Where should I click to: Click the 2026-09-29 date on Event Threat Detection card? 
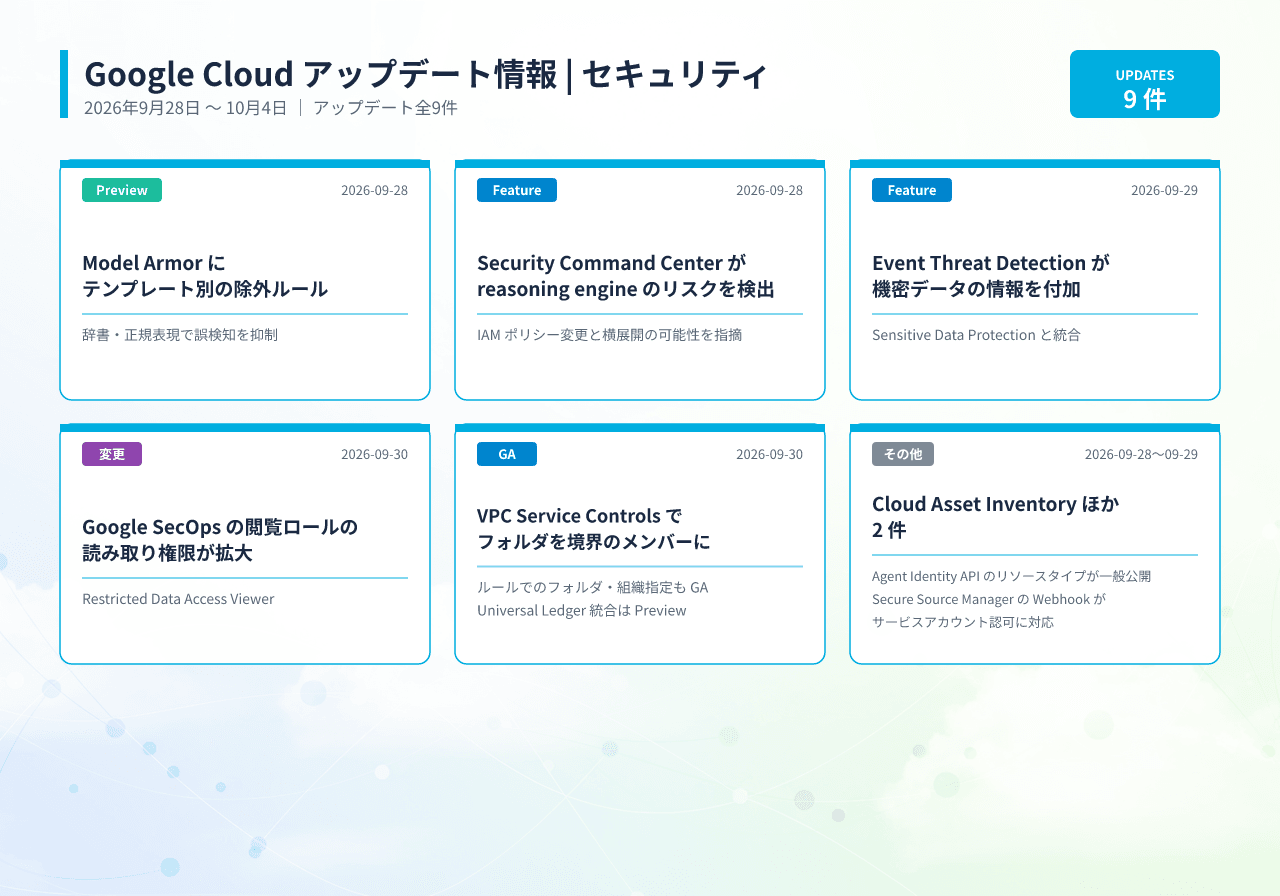tap(1164, 190)
